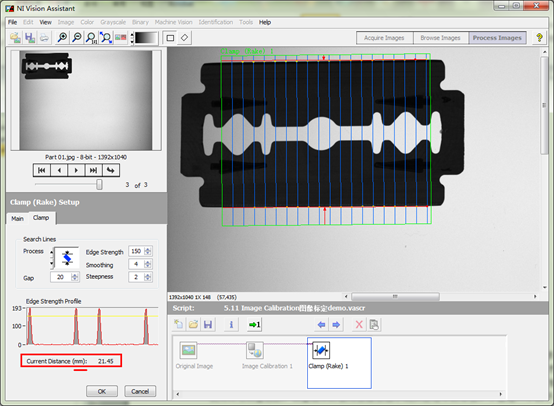Click the curved-arrow button after the last-image control
The height and width of the screenshot is (406, 554).
pos(111,170)
